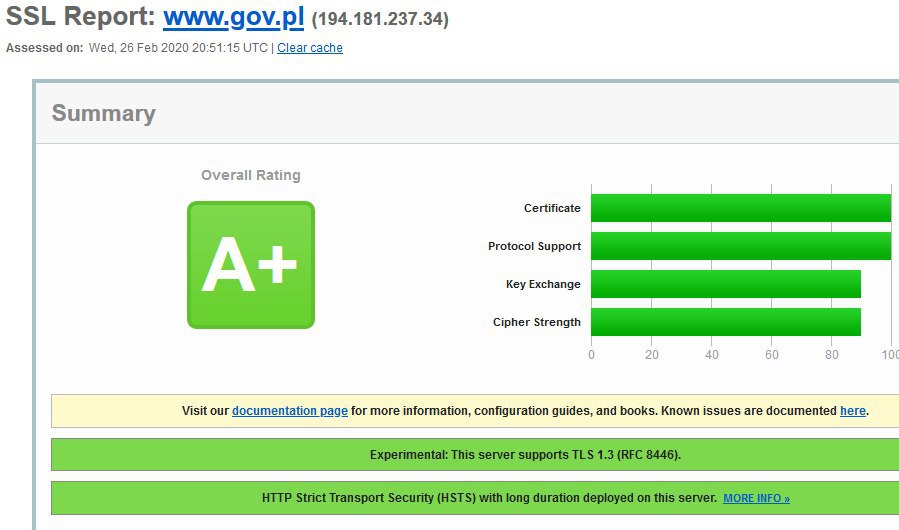Select the IP address 194.181.237.34 text

380,19
